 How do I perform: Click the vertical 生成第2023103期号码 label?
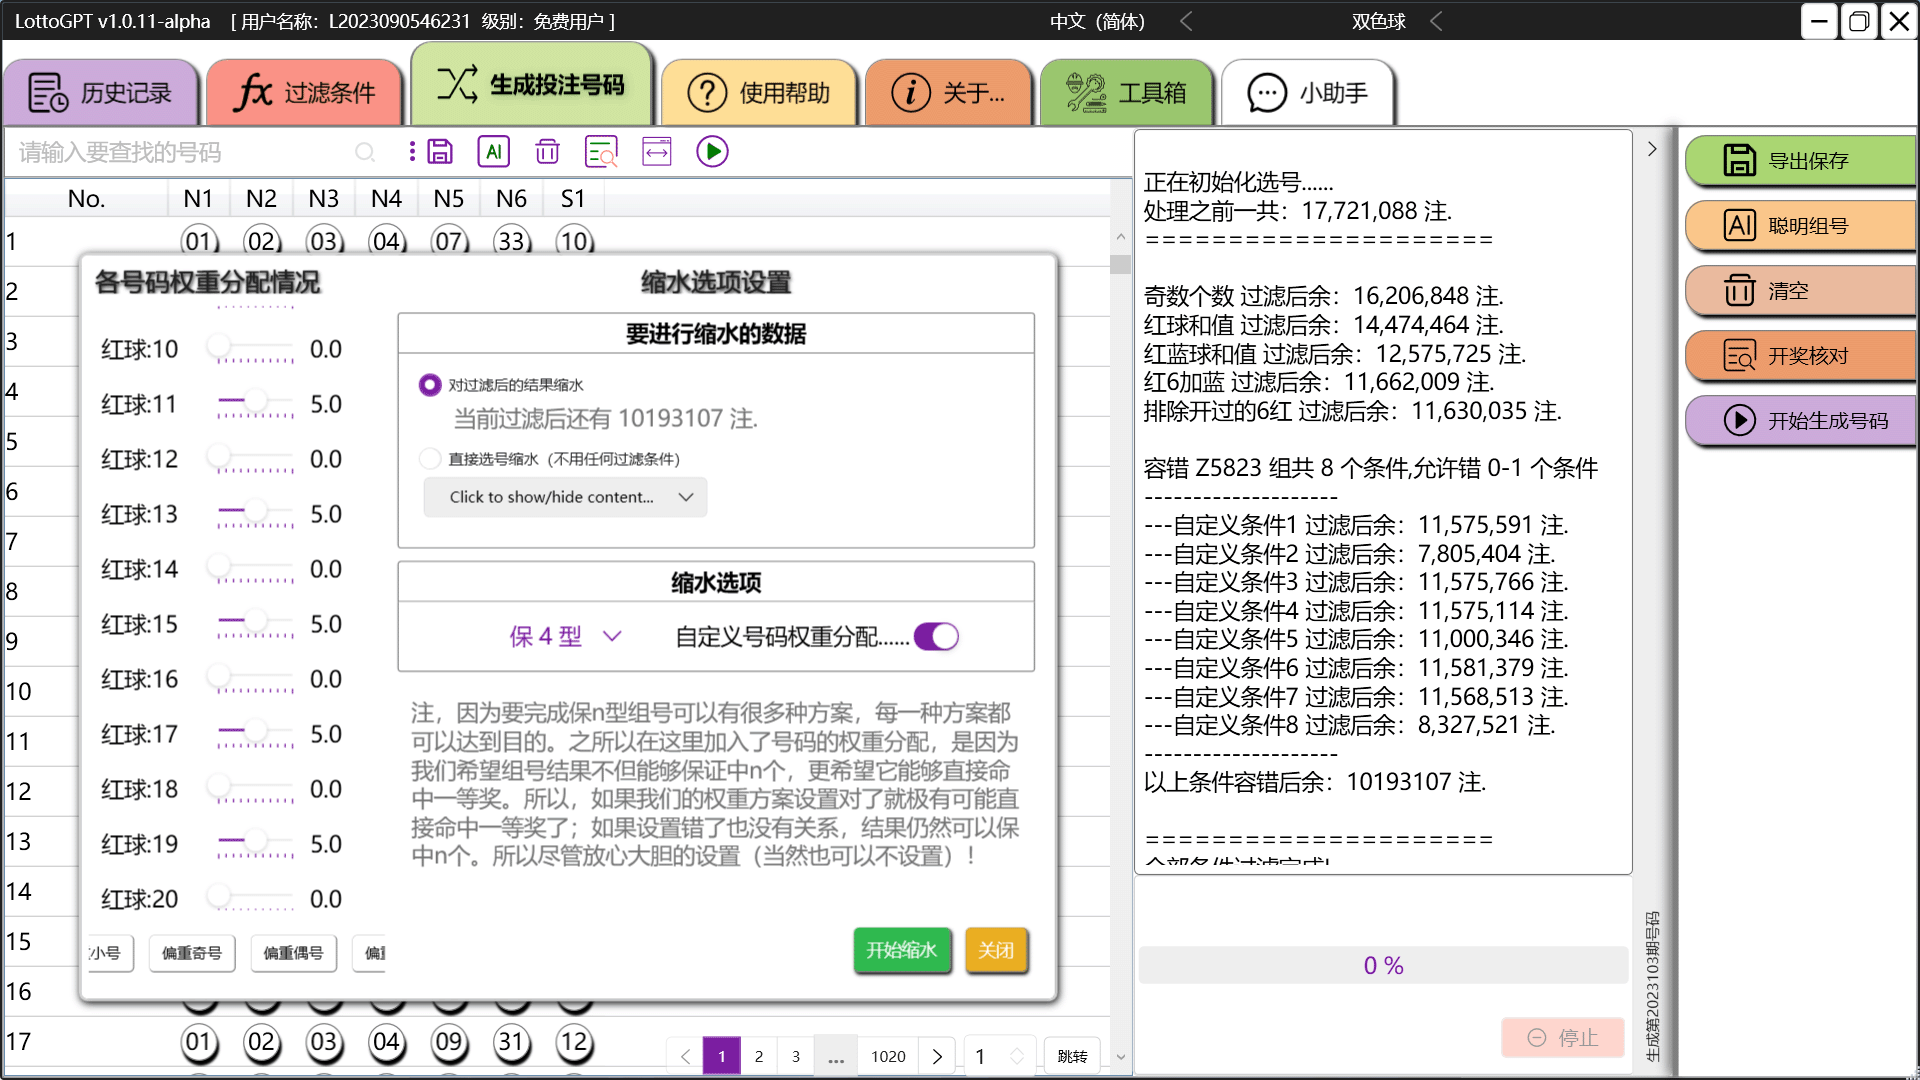coord(1653,985)
